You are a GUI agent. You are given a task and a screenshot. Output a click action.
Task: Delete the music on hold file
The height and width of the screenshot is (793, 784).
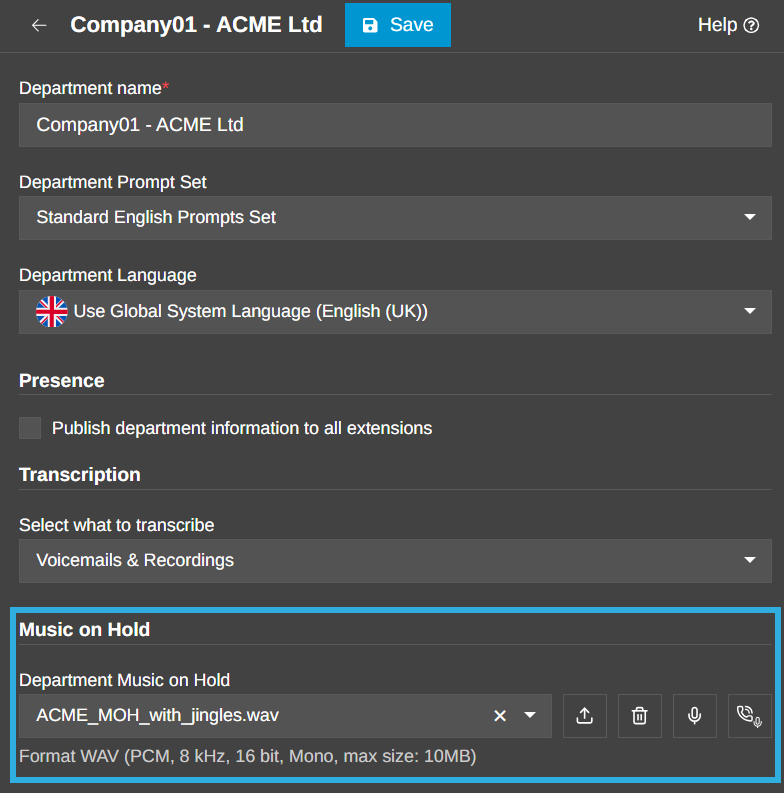point(640,716)
